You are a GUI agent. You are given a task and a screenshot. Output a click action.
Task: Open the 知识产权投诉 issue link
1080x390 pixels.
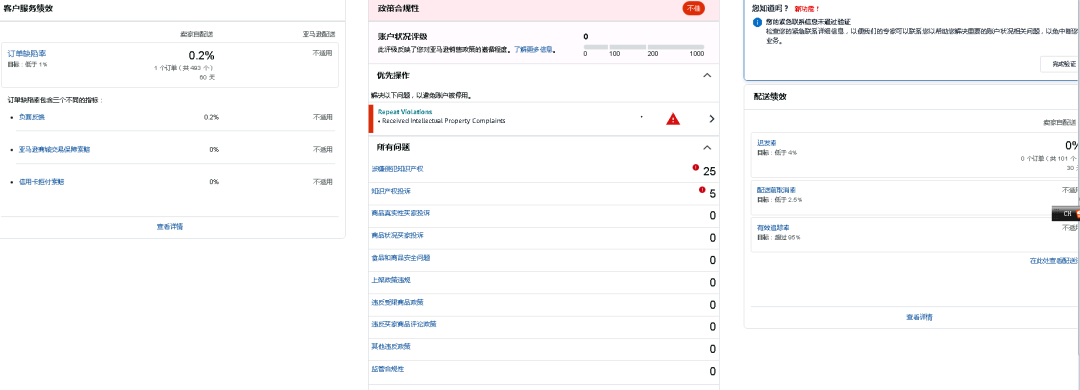click(391, 191)
